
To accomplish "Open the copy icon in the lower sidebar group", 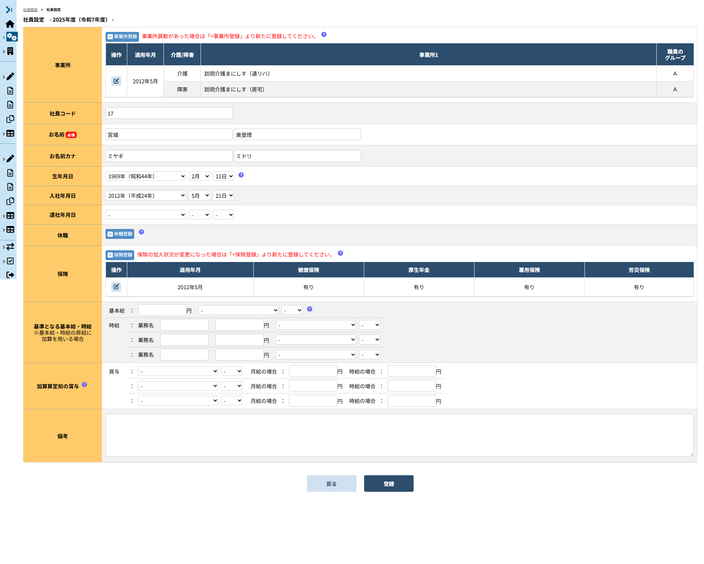I will pos(10,201).
